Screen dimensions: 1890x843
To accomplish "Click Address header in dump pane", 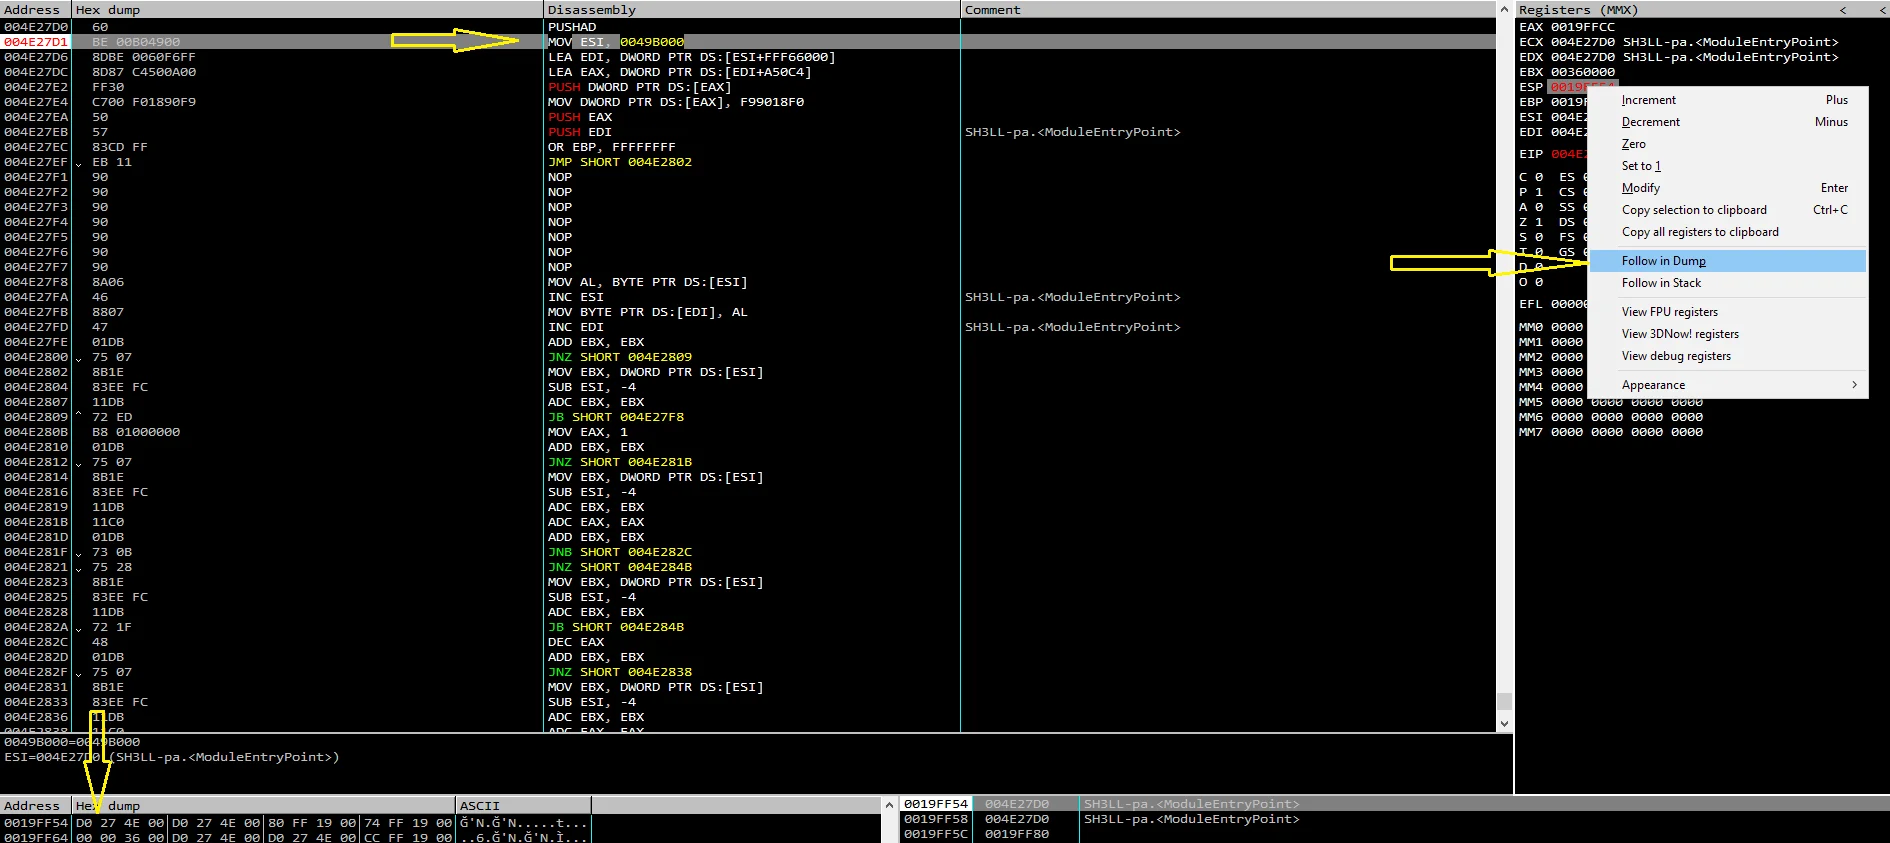I will click(35, 805).
